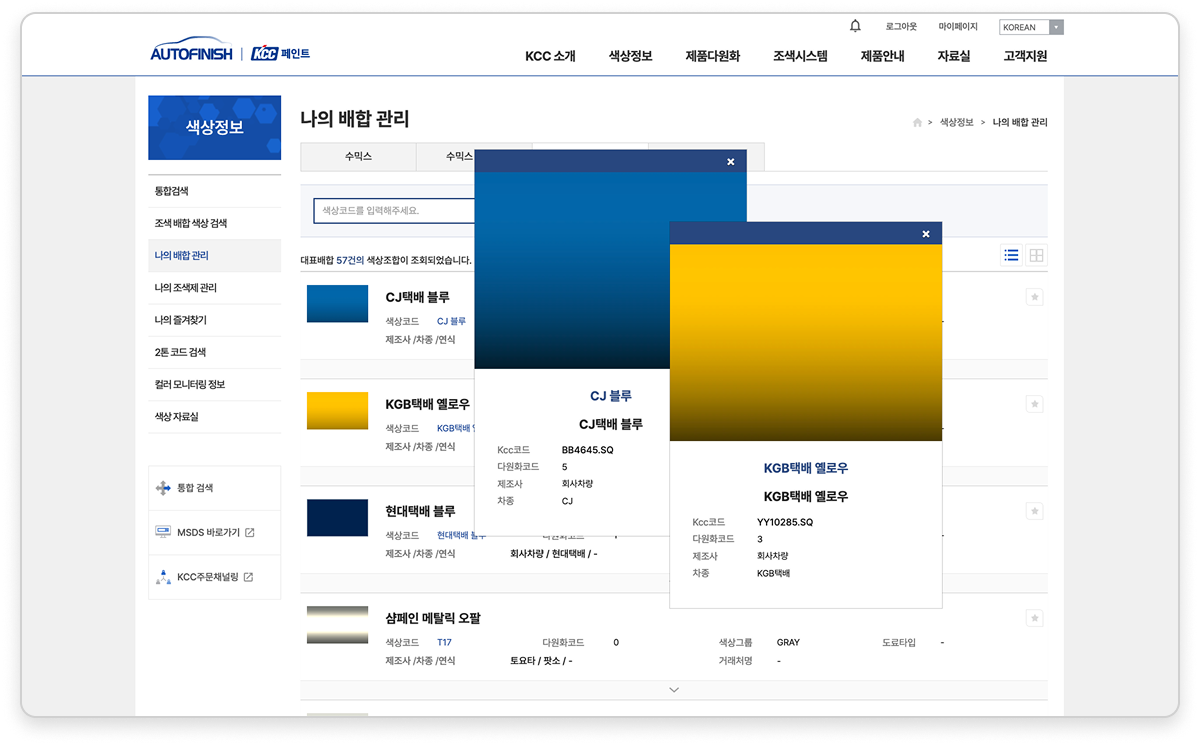This screenshot has height=746, width=1200.
Task: Click the notification bell icon
Action: [x=855, y=26]
